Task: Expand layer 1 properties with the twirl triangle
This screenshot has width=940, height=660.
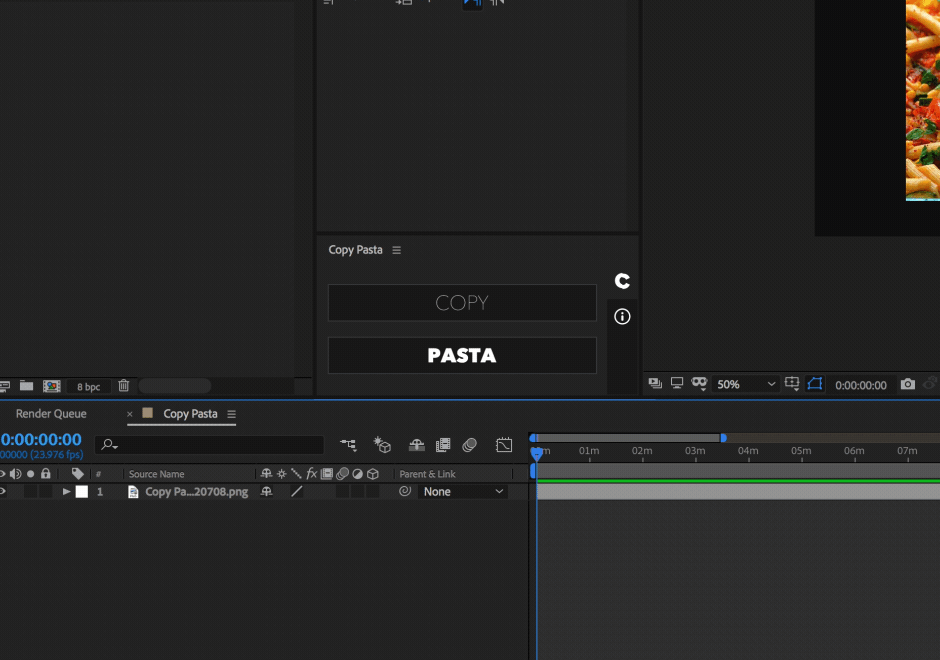Action: tap(67, 492)
